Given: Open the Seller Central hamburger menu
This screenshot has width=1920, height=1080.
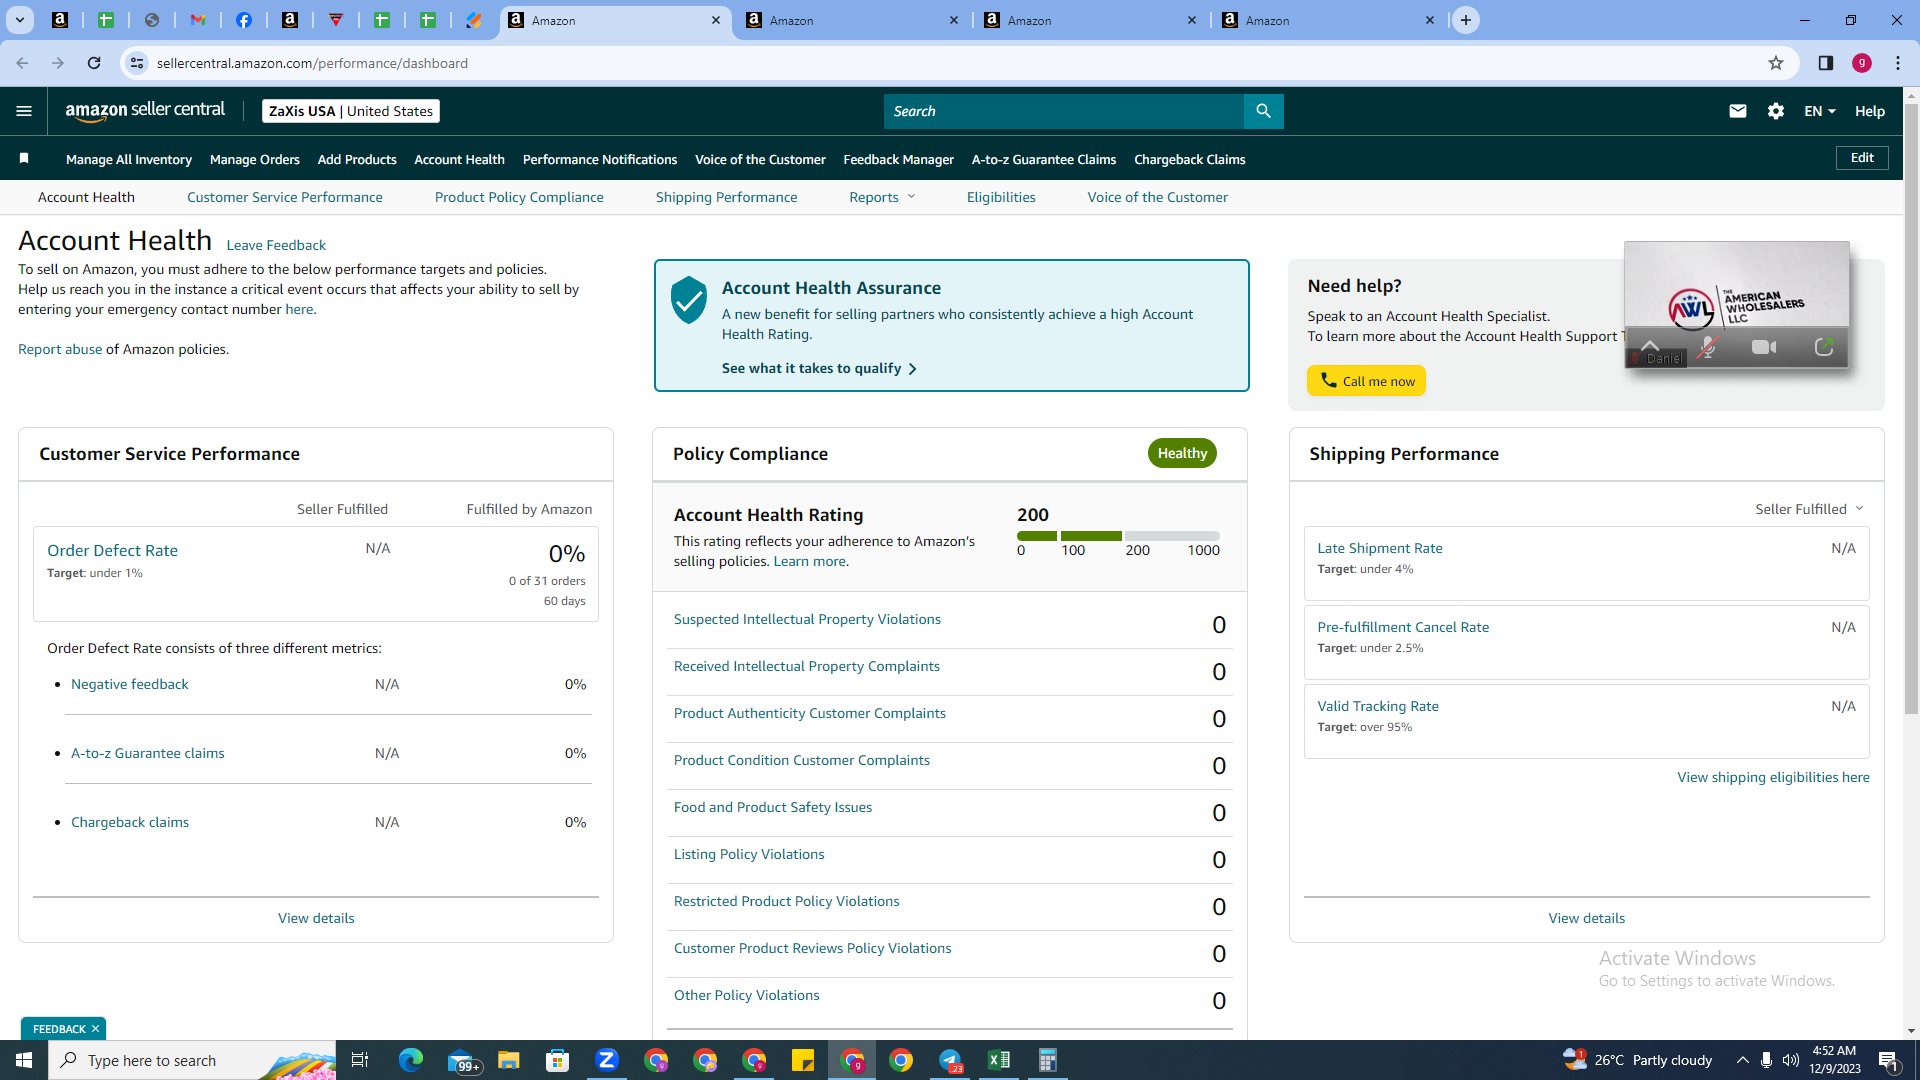Looking at the screenshot, I should pyautogui.click(x=24, y=111).
